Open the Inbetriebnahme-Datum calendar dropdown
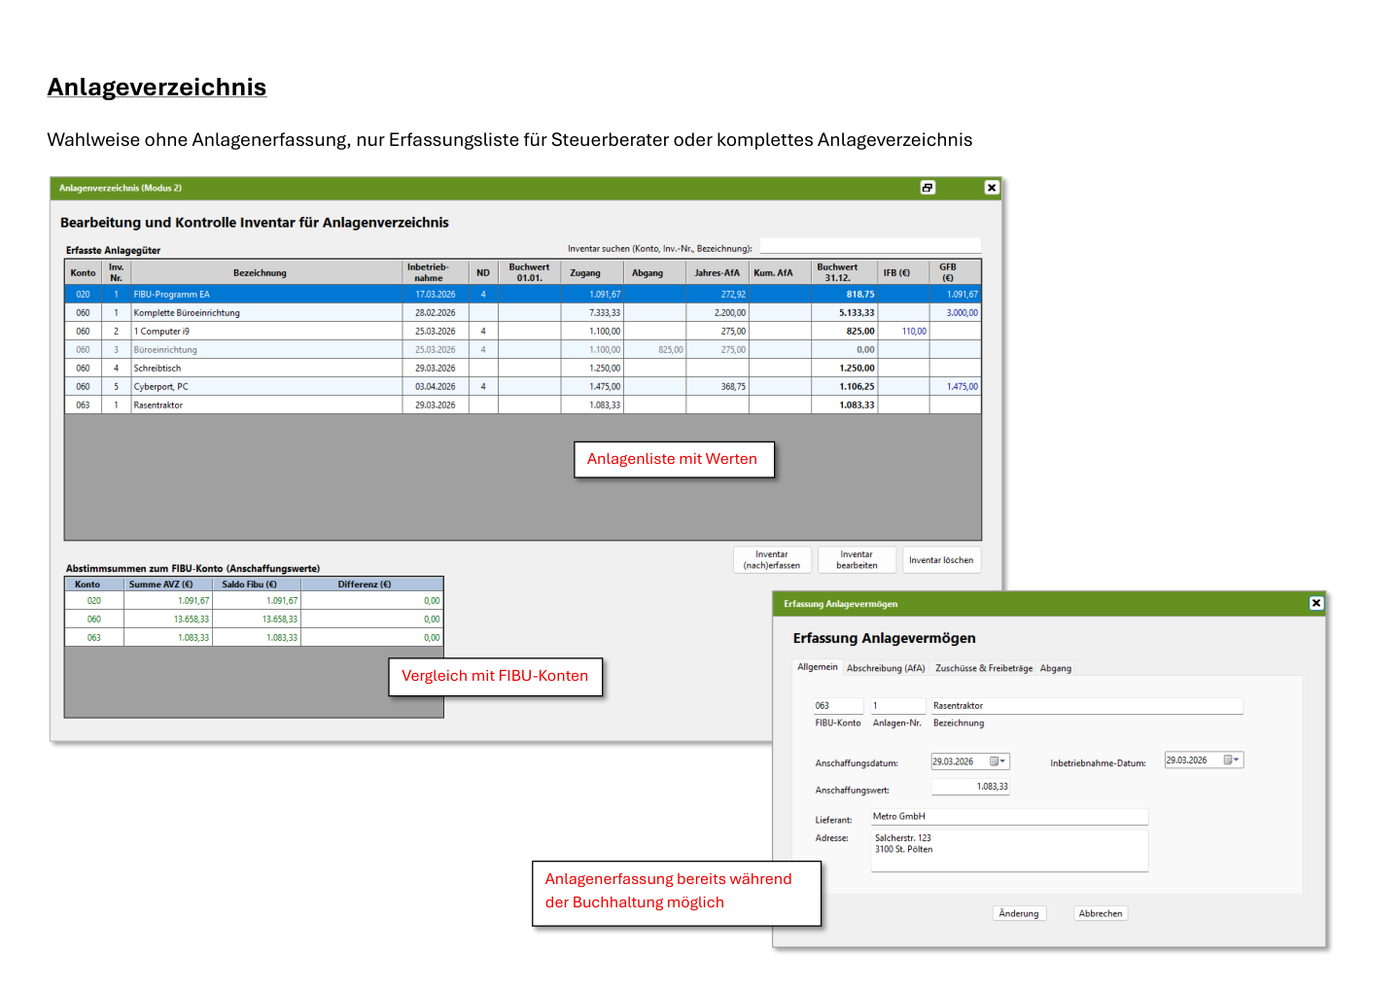 pos(1232,760)
